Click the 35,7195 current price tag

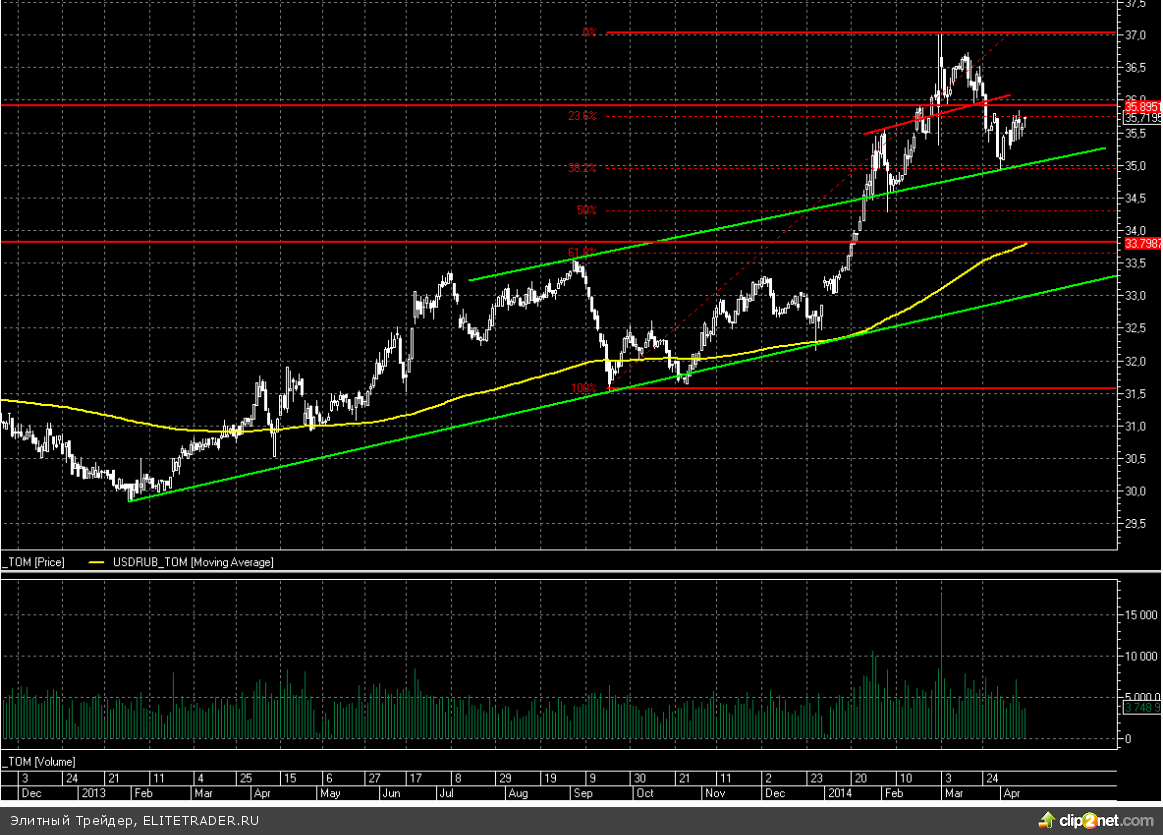(1143, 118)
